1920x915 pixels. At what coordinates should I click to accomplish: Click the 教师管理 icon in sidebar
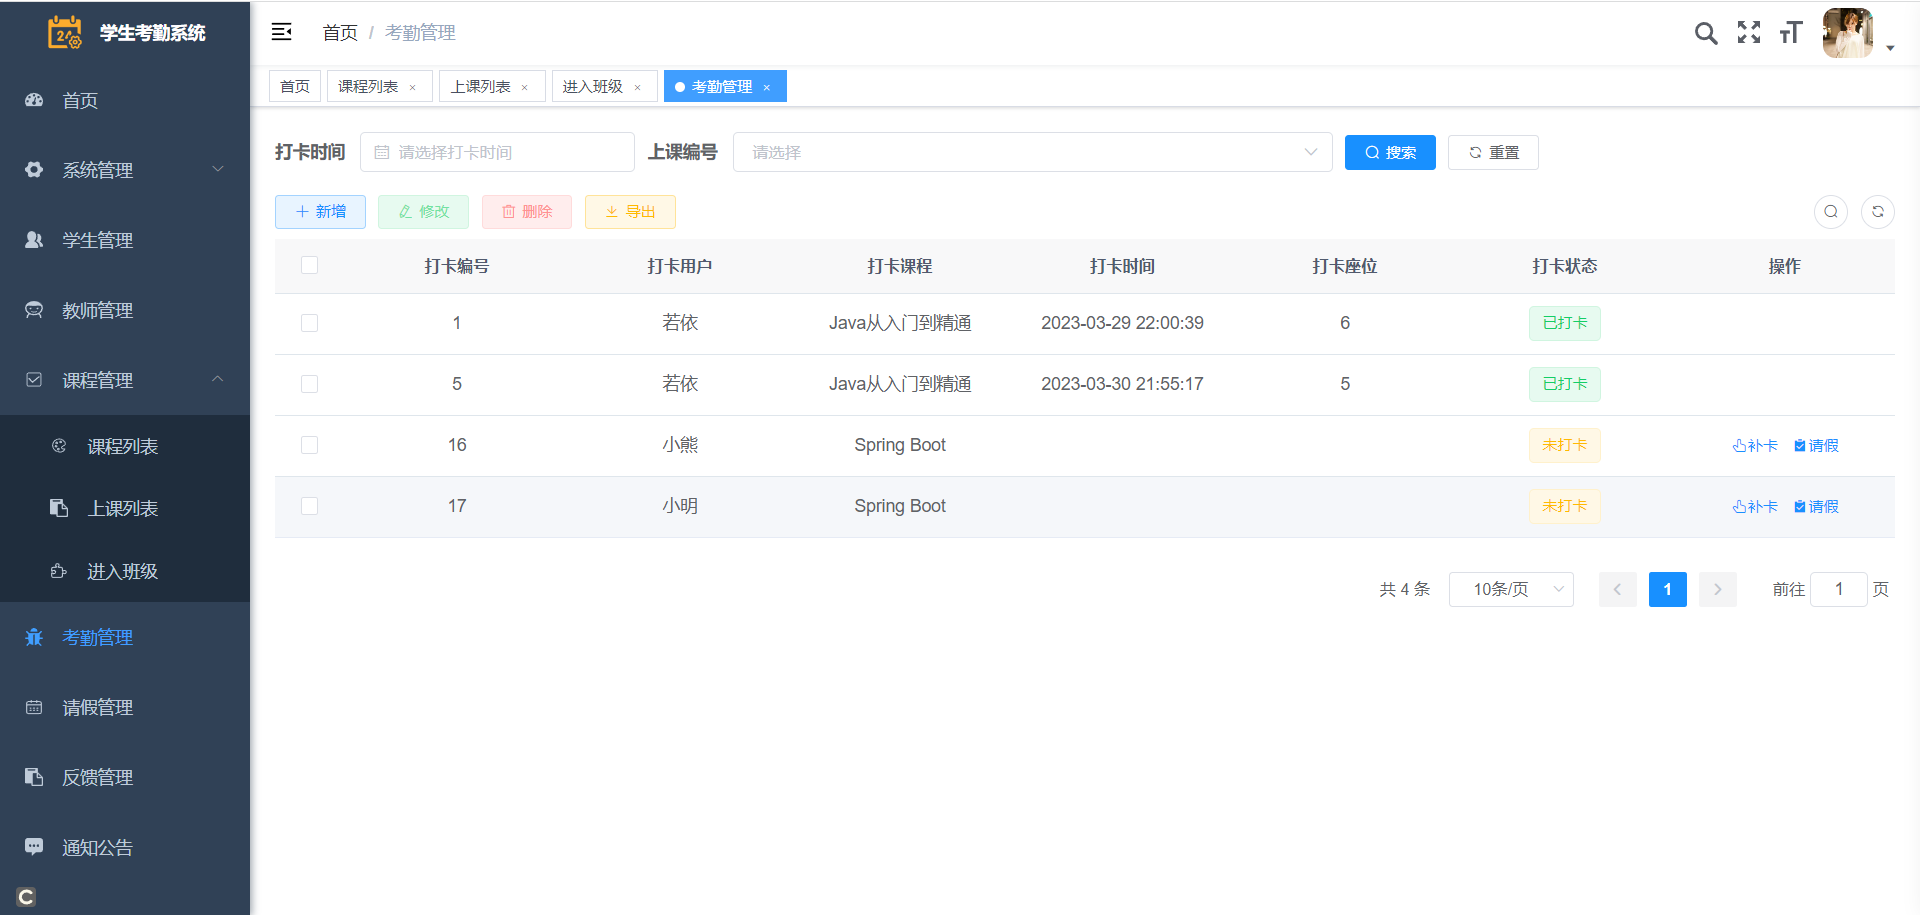coord(34,310)
